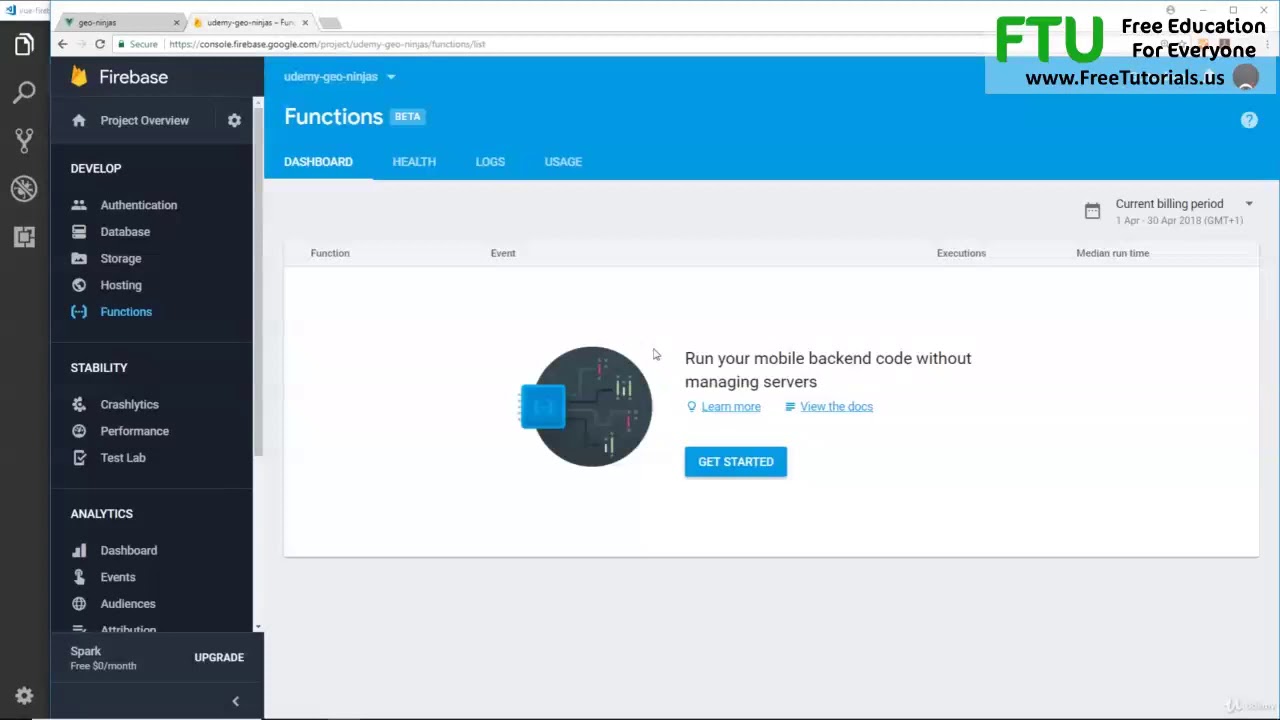Click the Event column header
The width and height of the screenshot is (1280, 720).
503,253
